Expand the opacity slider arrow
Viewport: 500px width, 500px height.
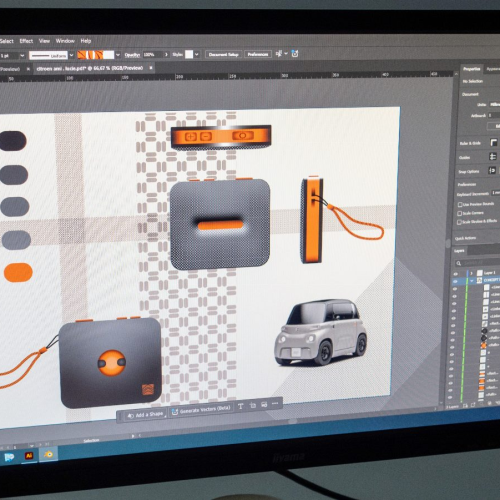[166, 54]
